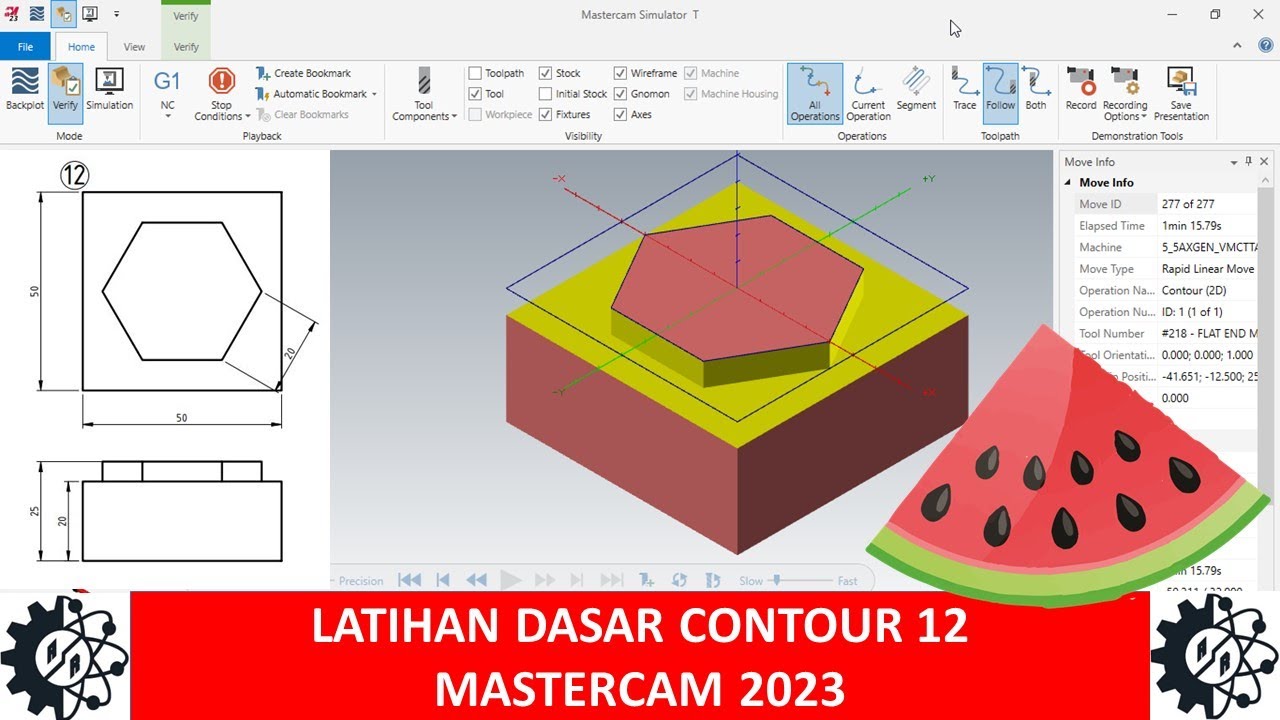1280x720 pixels.
Task: Click Automatic Bookmark
Action: point(312,94)
